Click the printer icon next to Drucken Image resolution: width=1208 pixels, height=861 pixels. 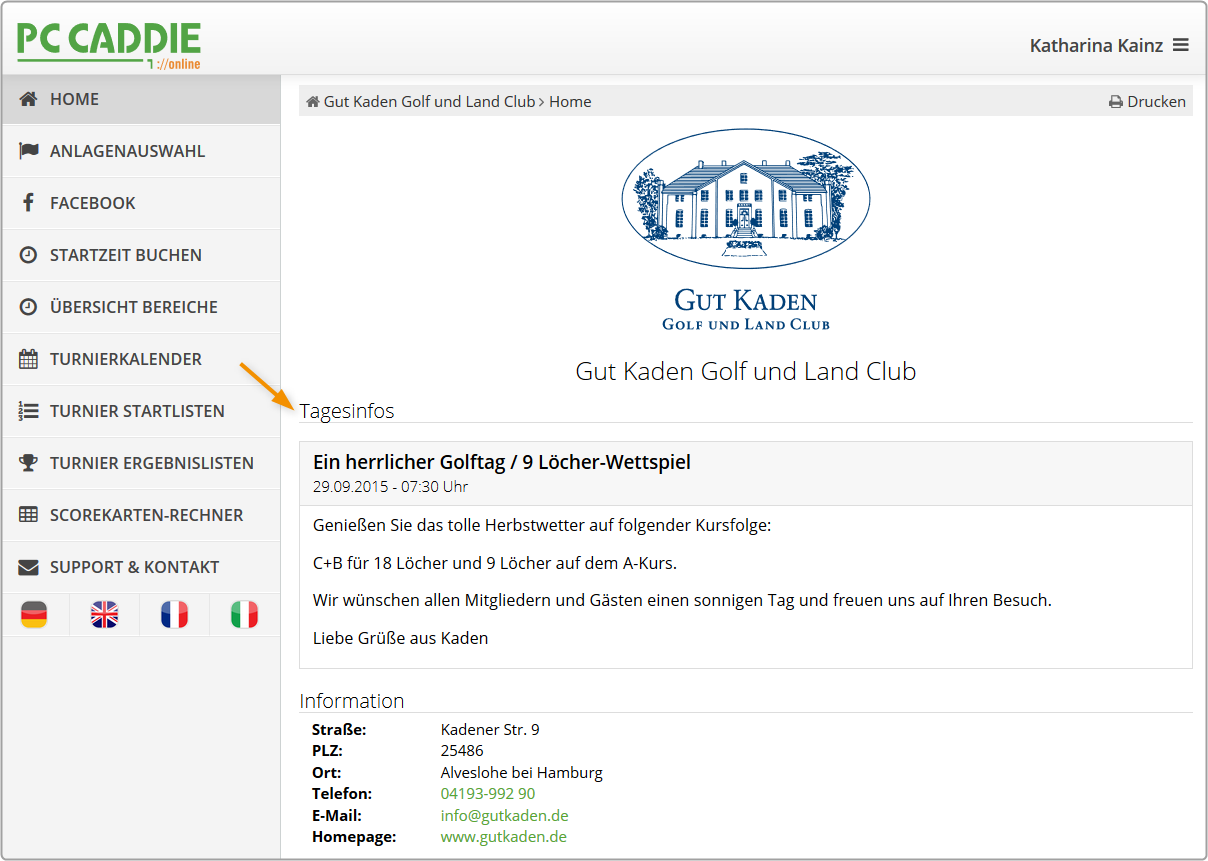tap(1115, 102)
